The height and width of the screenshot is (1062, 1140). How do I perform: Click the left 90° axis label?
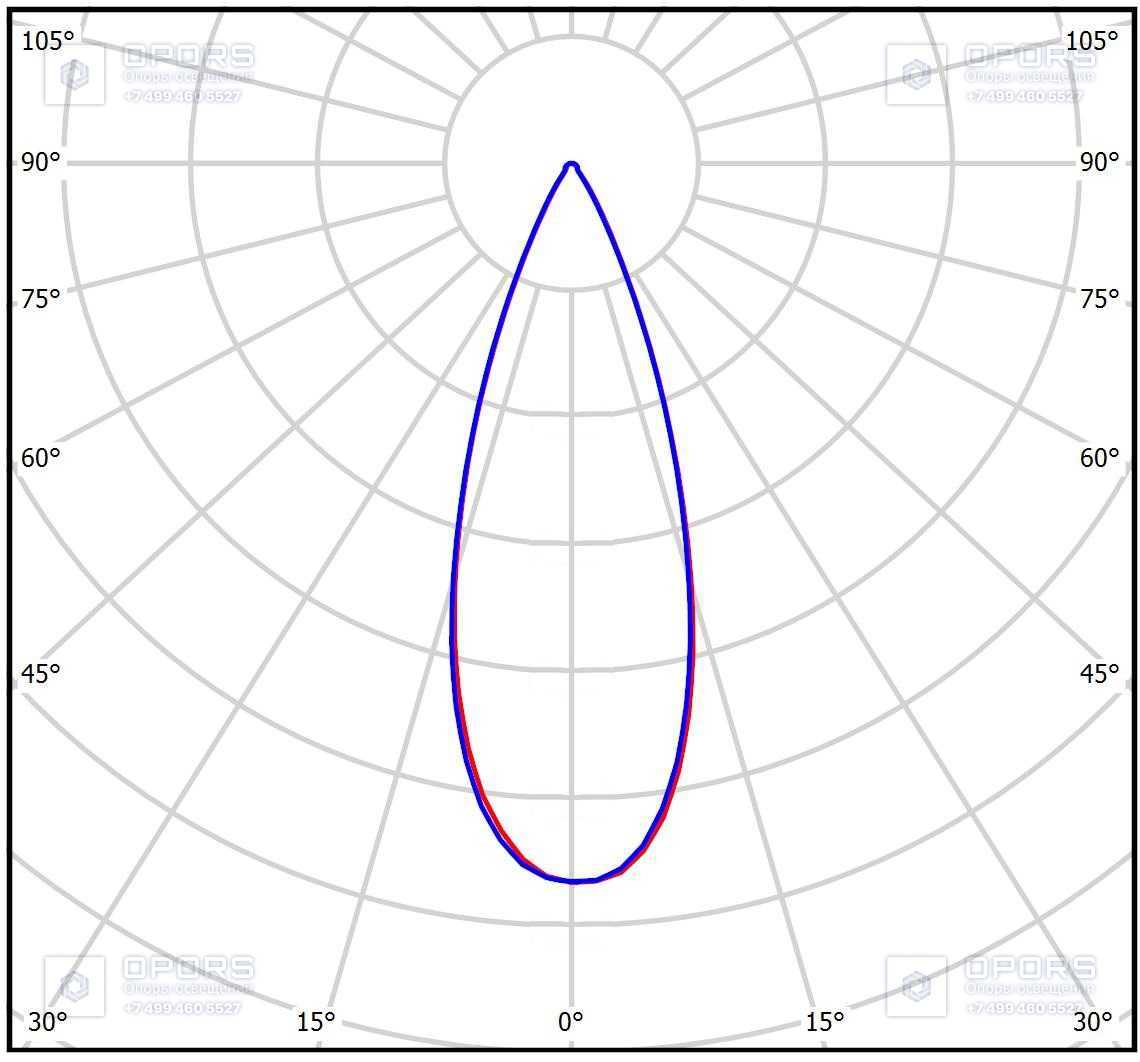point(41,162)
